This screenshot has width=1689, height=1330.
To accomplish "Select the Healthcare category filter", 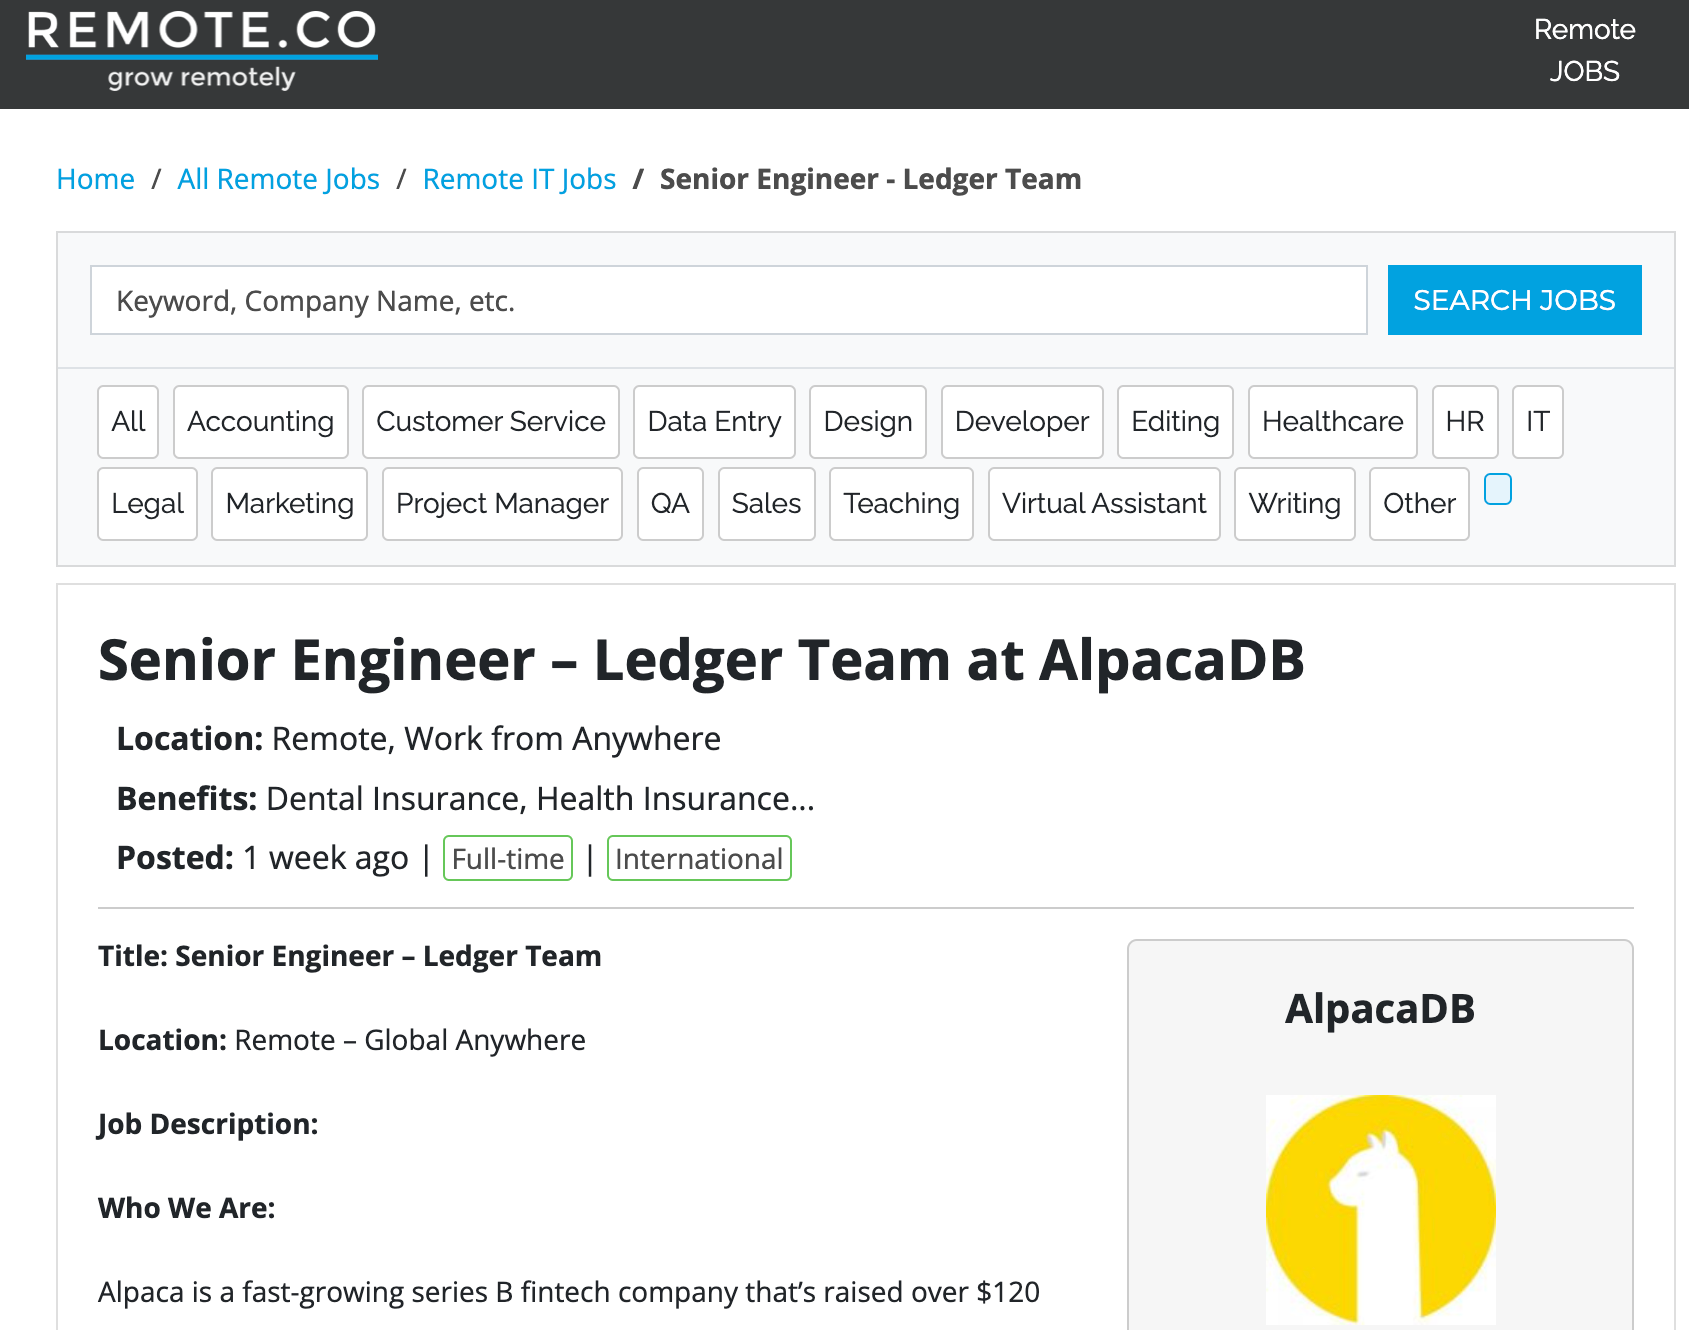I will tap(1332, 422).
